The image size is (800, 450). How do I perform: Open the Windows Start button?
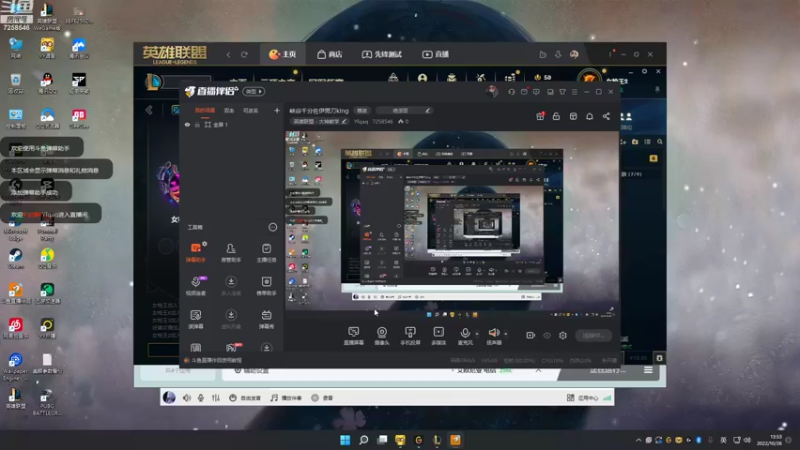345,440
